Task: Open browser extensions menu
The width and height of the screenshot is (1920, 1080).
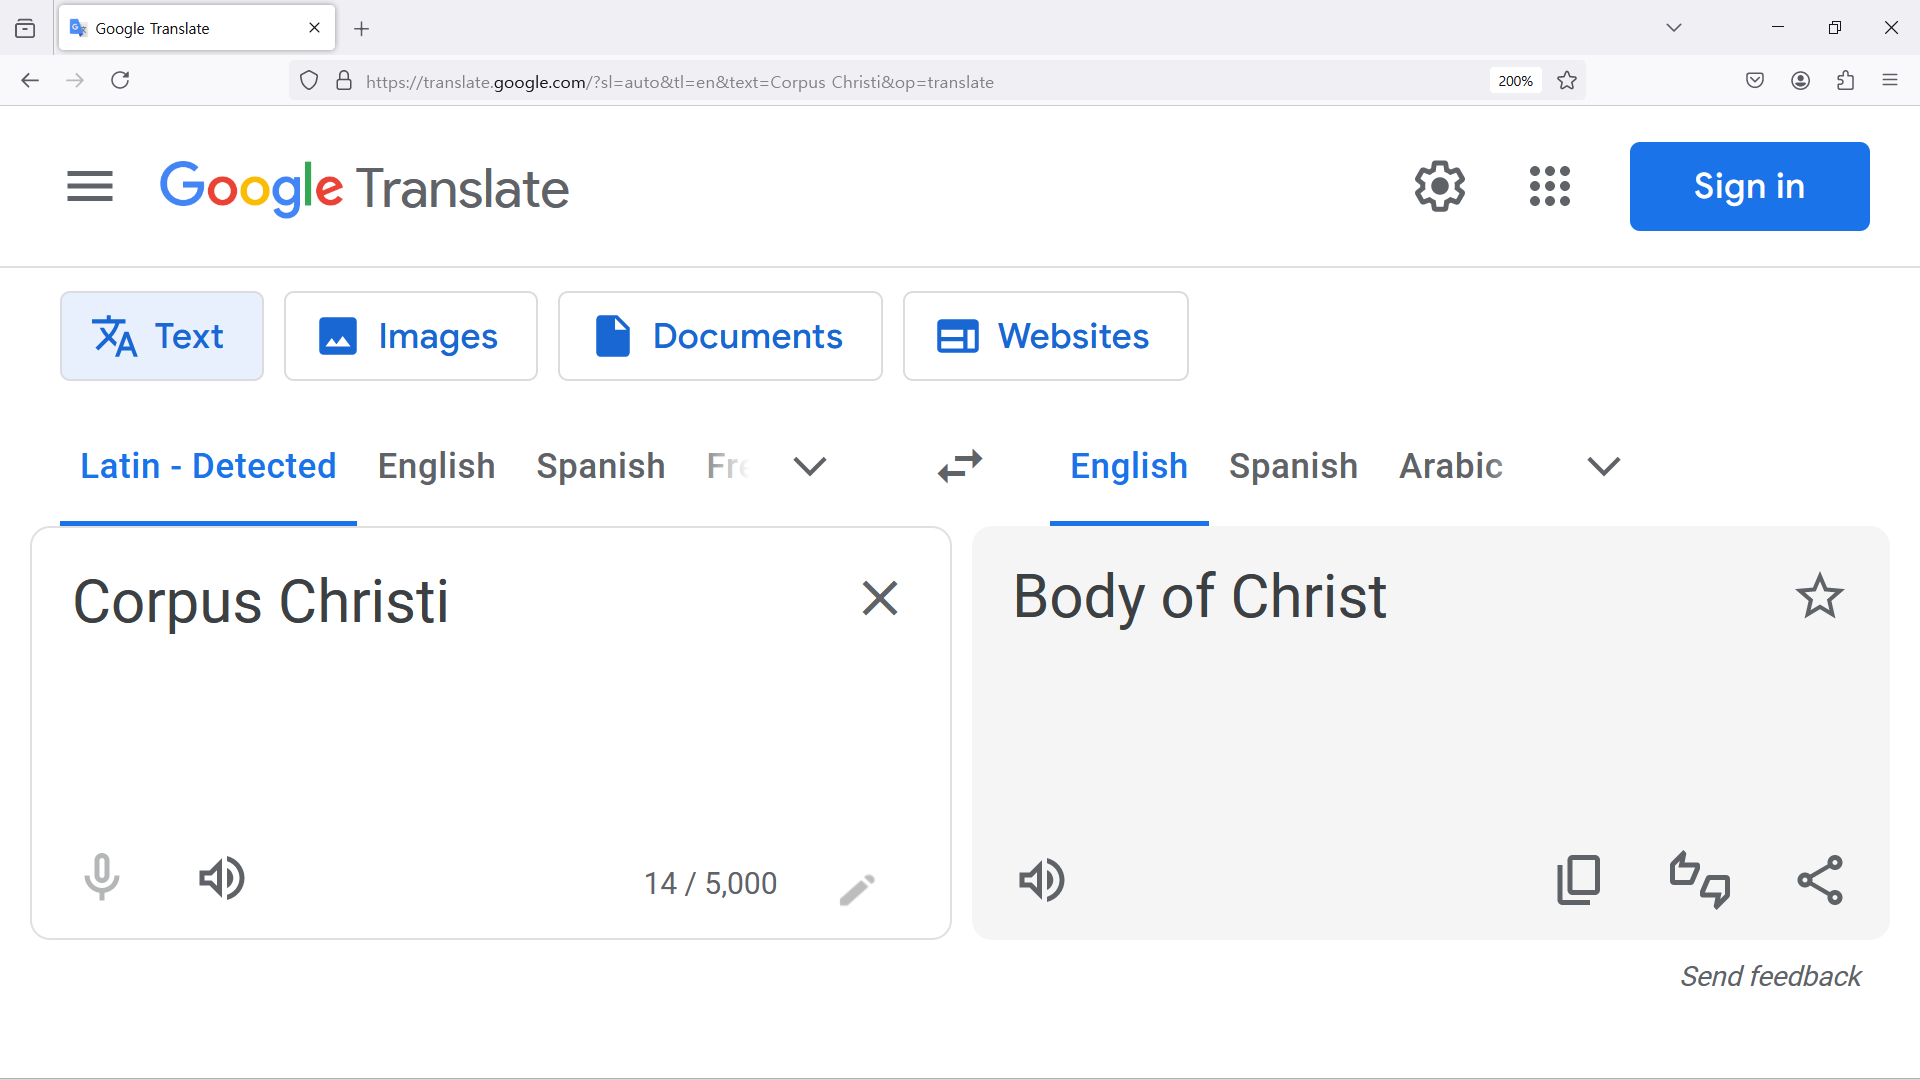Action: pos(1846,81)
